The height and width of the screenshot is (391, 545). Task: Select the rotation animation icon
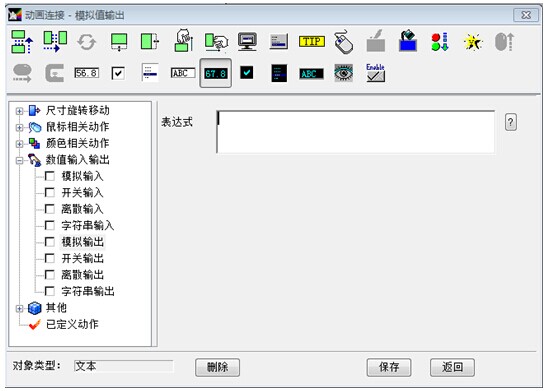pyautogui.click(x=86, y=42)
